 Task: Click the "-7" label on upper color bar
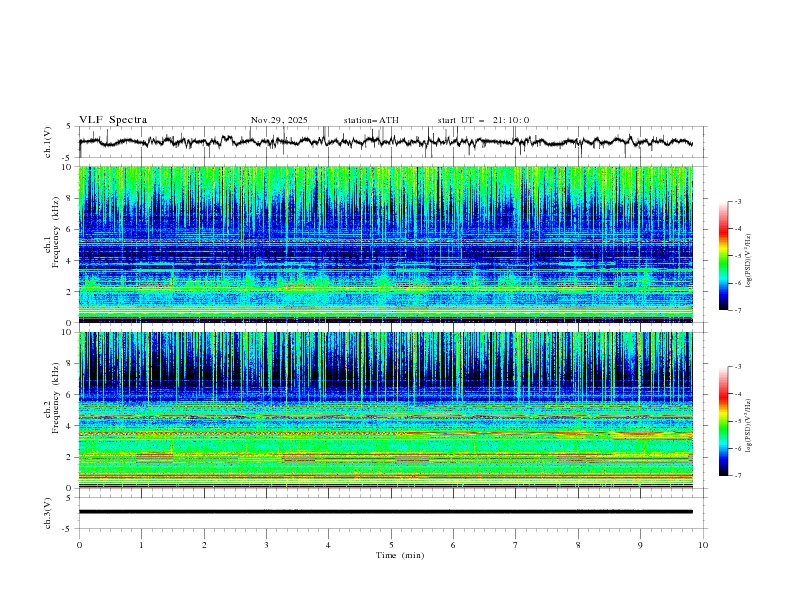pyautogui.click(x=738, y=310)
